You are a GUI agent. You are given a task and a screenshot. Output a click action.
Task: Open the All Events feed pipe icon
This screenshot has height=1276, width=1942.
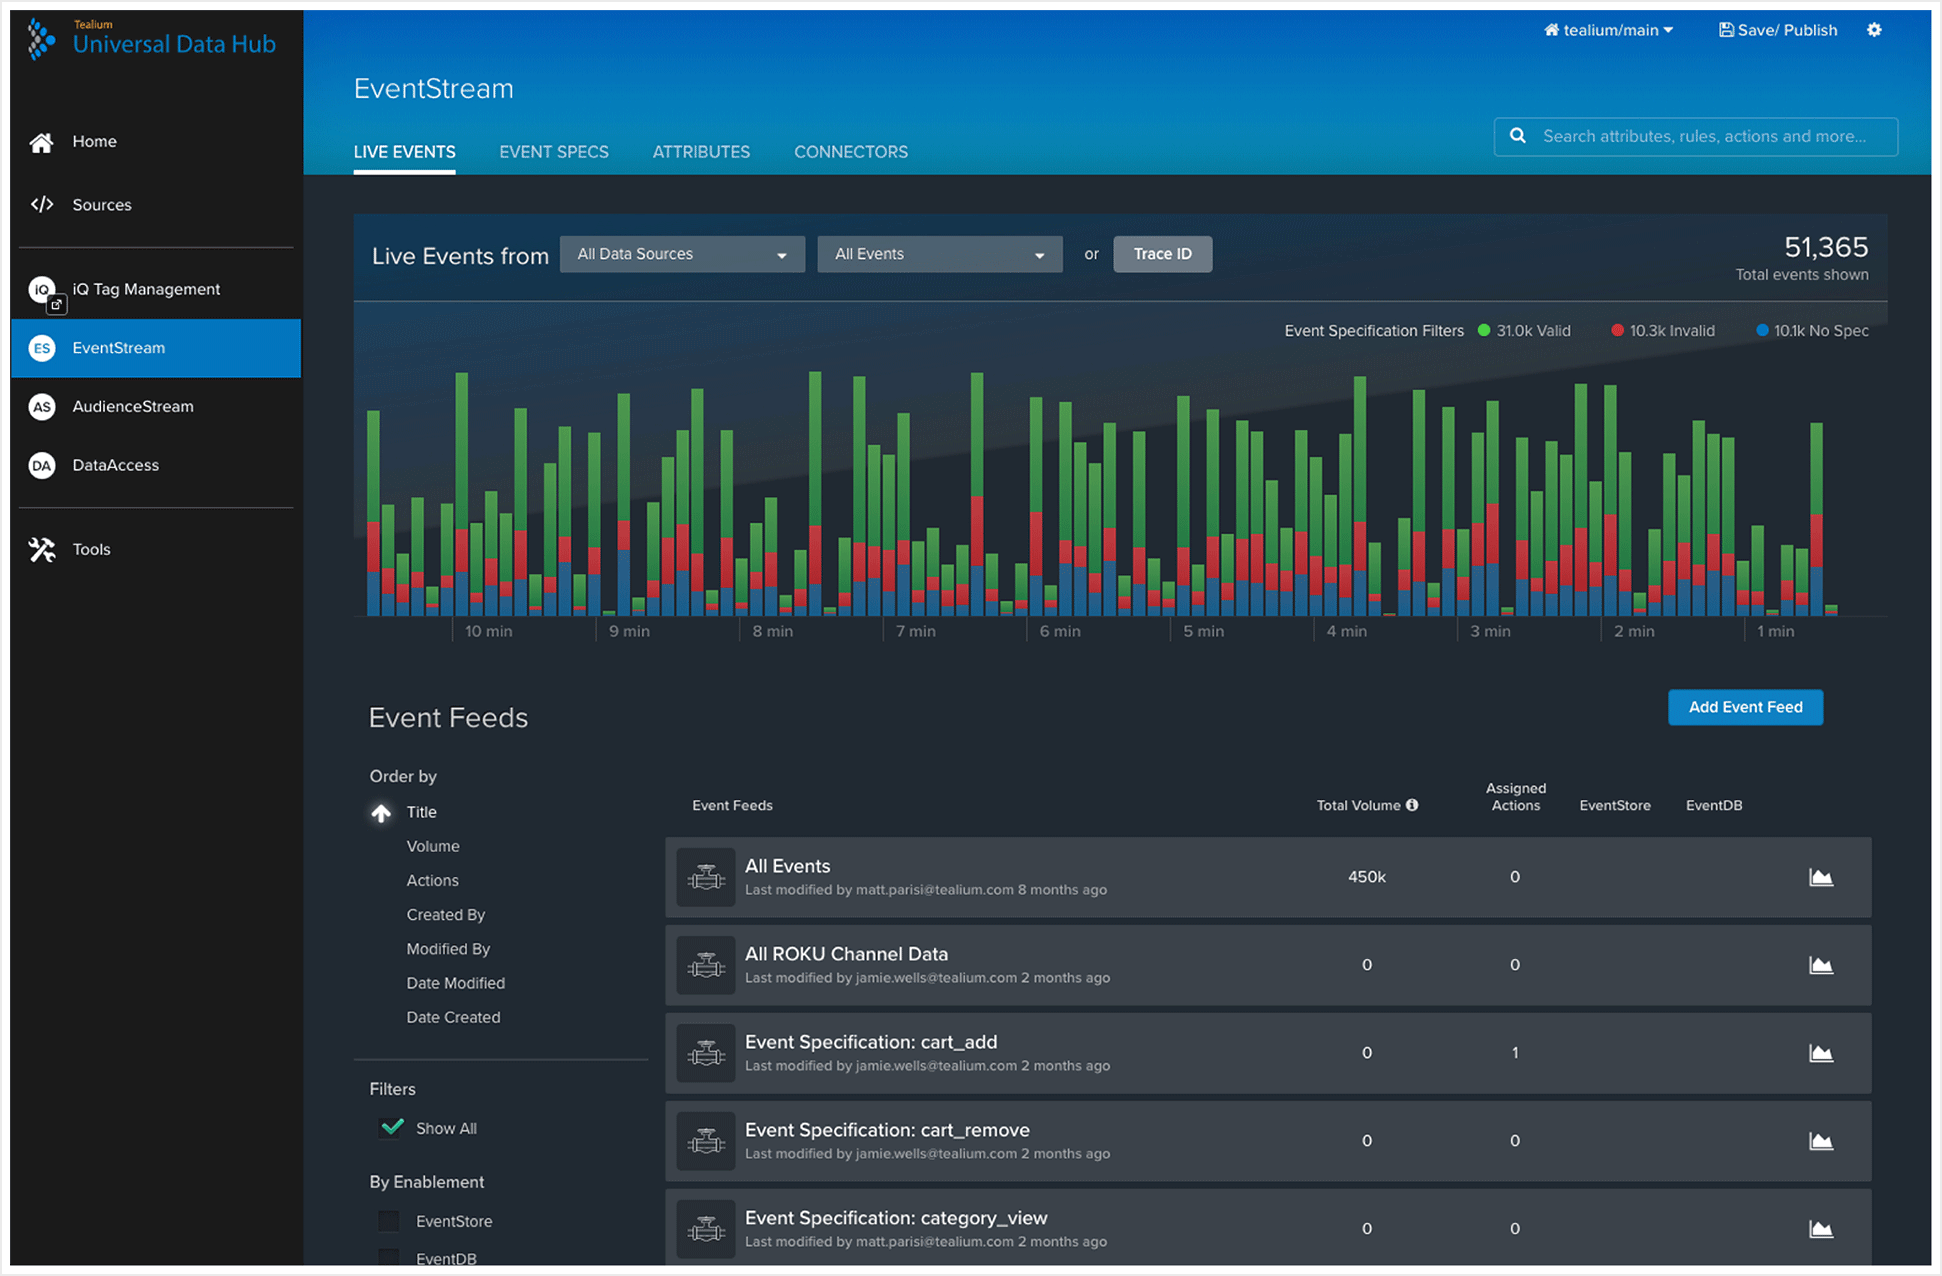(706, 877)
